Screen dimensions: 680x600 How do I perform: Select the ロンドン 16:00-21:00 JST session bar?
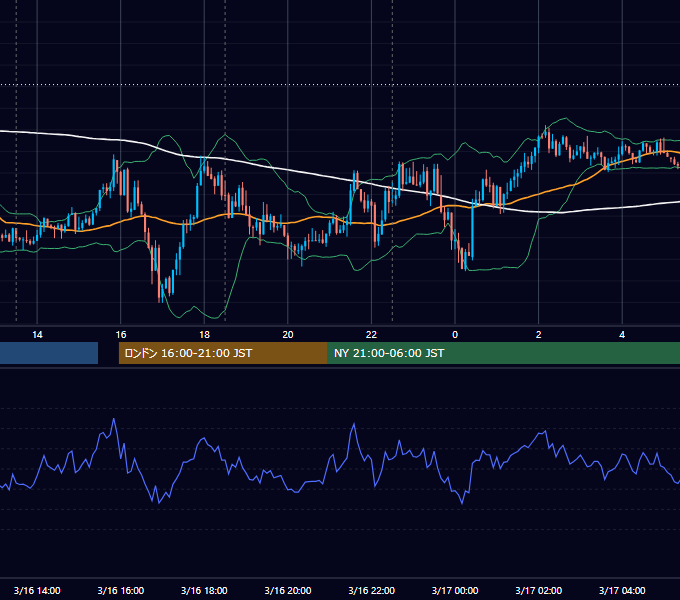tap(223, 353)
